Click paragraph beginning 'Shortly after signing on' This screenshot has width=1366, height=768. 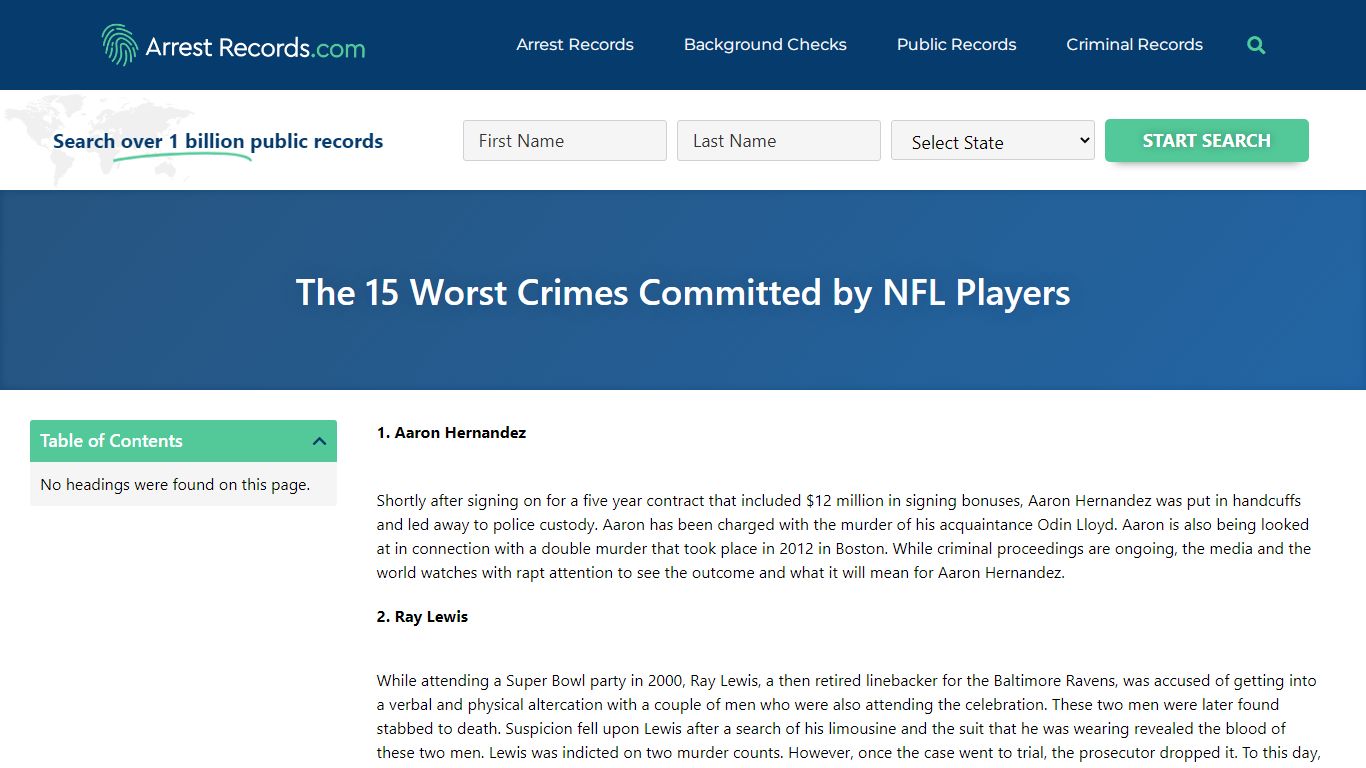click(x=844, y=537)
